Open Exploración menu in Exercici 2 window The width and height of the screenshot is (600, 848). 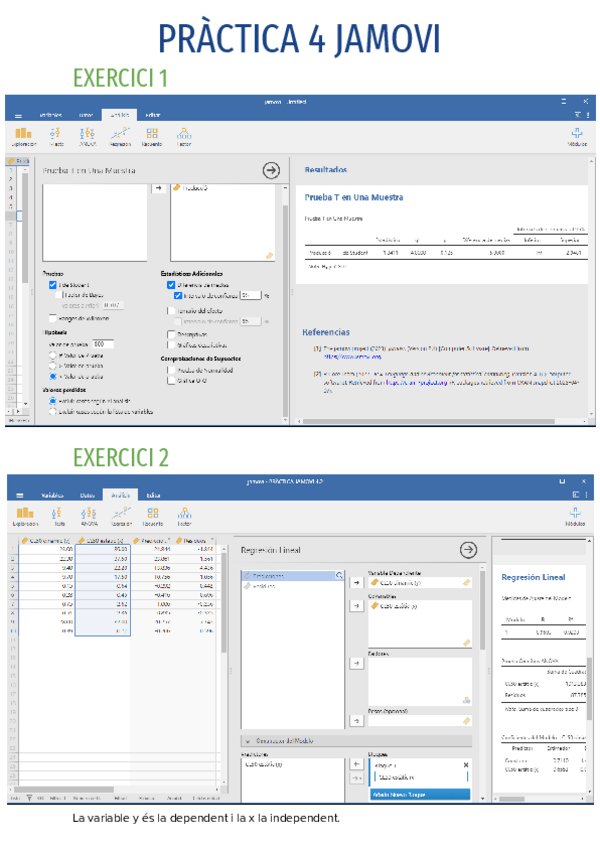(25, 516)
